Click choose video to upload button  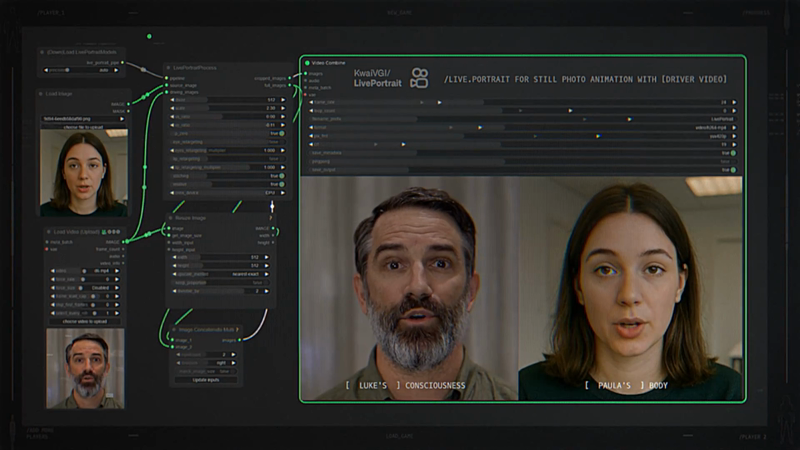pos(84,321)
